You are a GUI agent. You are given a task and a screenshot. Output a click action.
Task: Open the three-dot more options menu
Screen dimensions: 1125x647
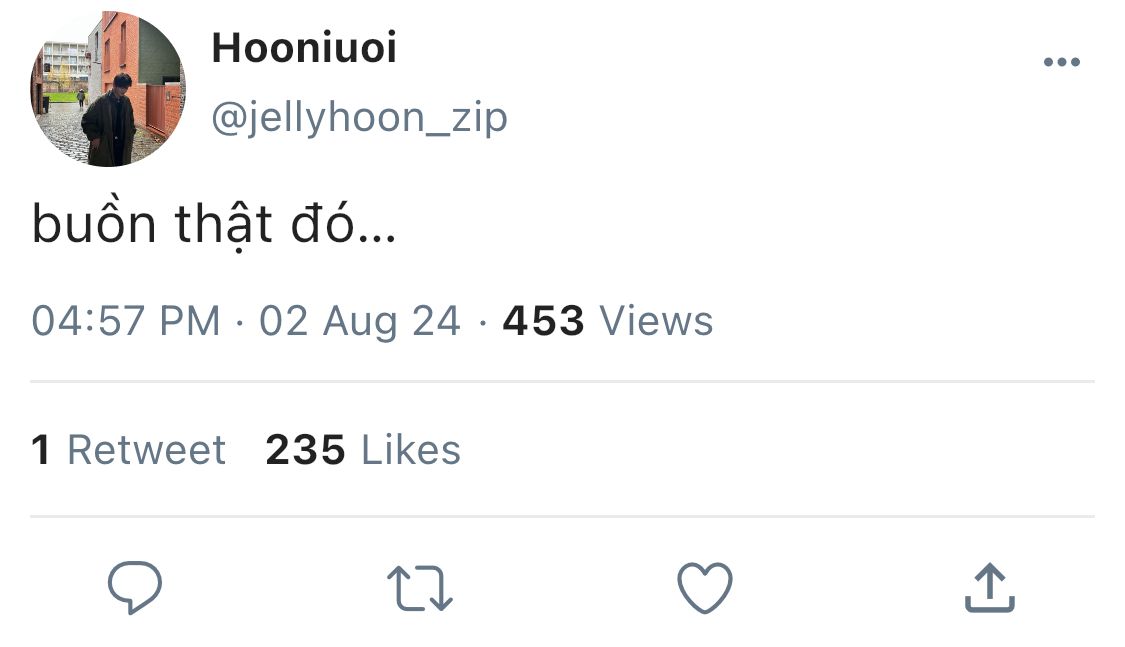coord(1062,62)
